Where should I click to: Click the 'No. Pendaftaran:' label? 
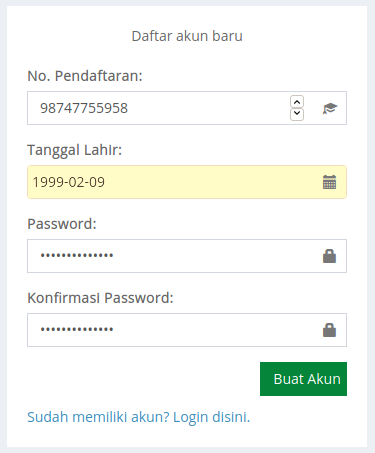coord(85,76)
